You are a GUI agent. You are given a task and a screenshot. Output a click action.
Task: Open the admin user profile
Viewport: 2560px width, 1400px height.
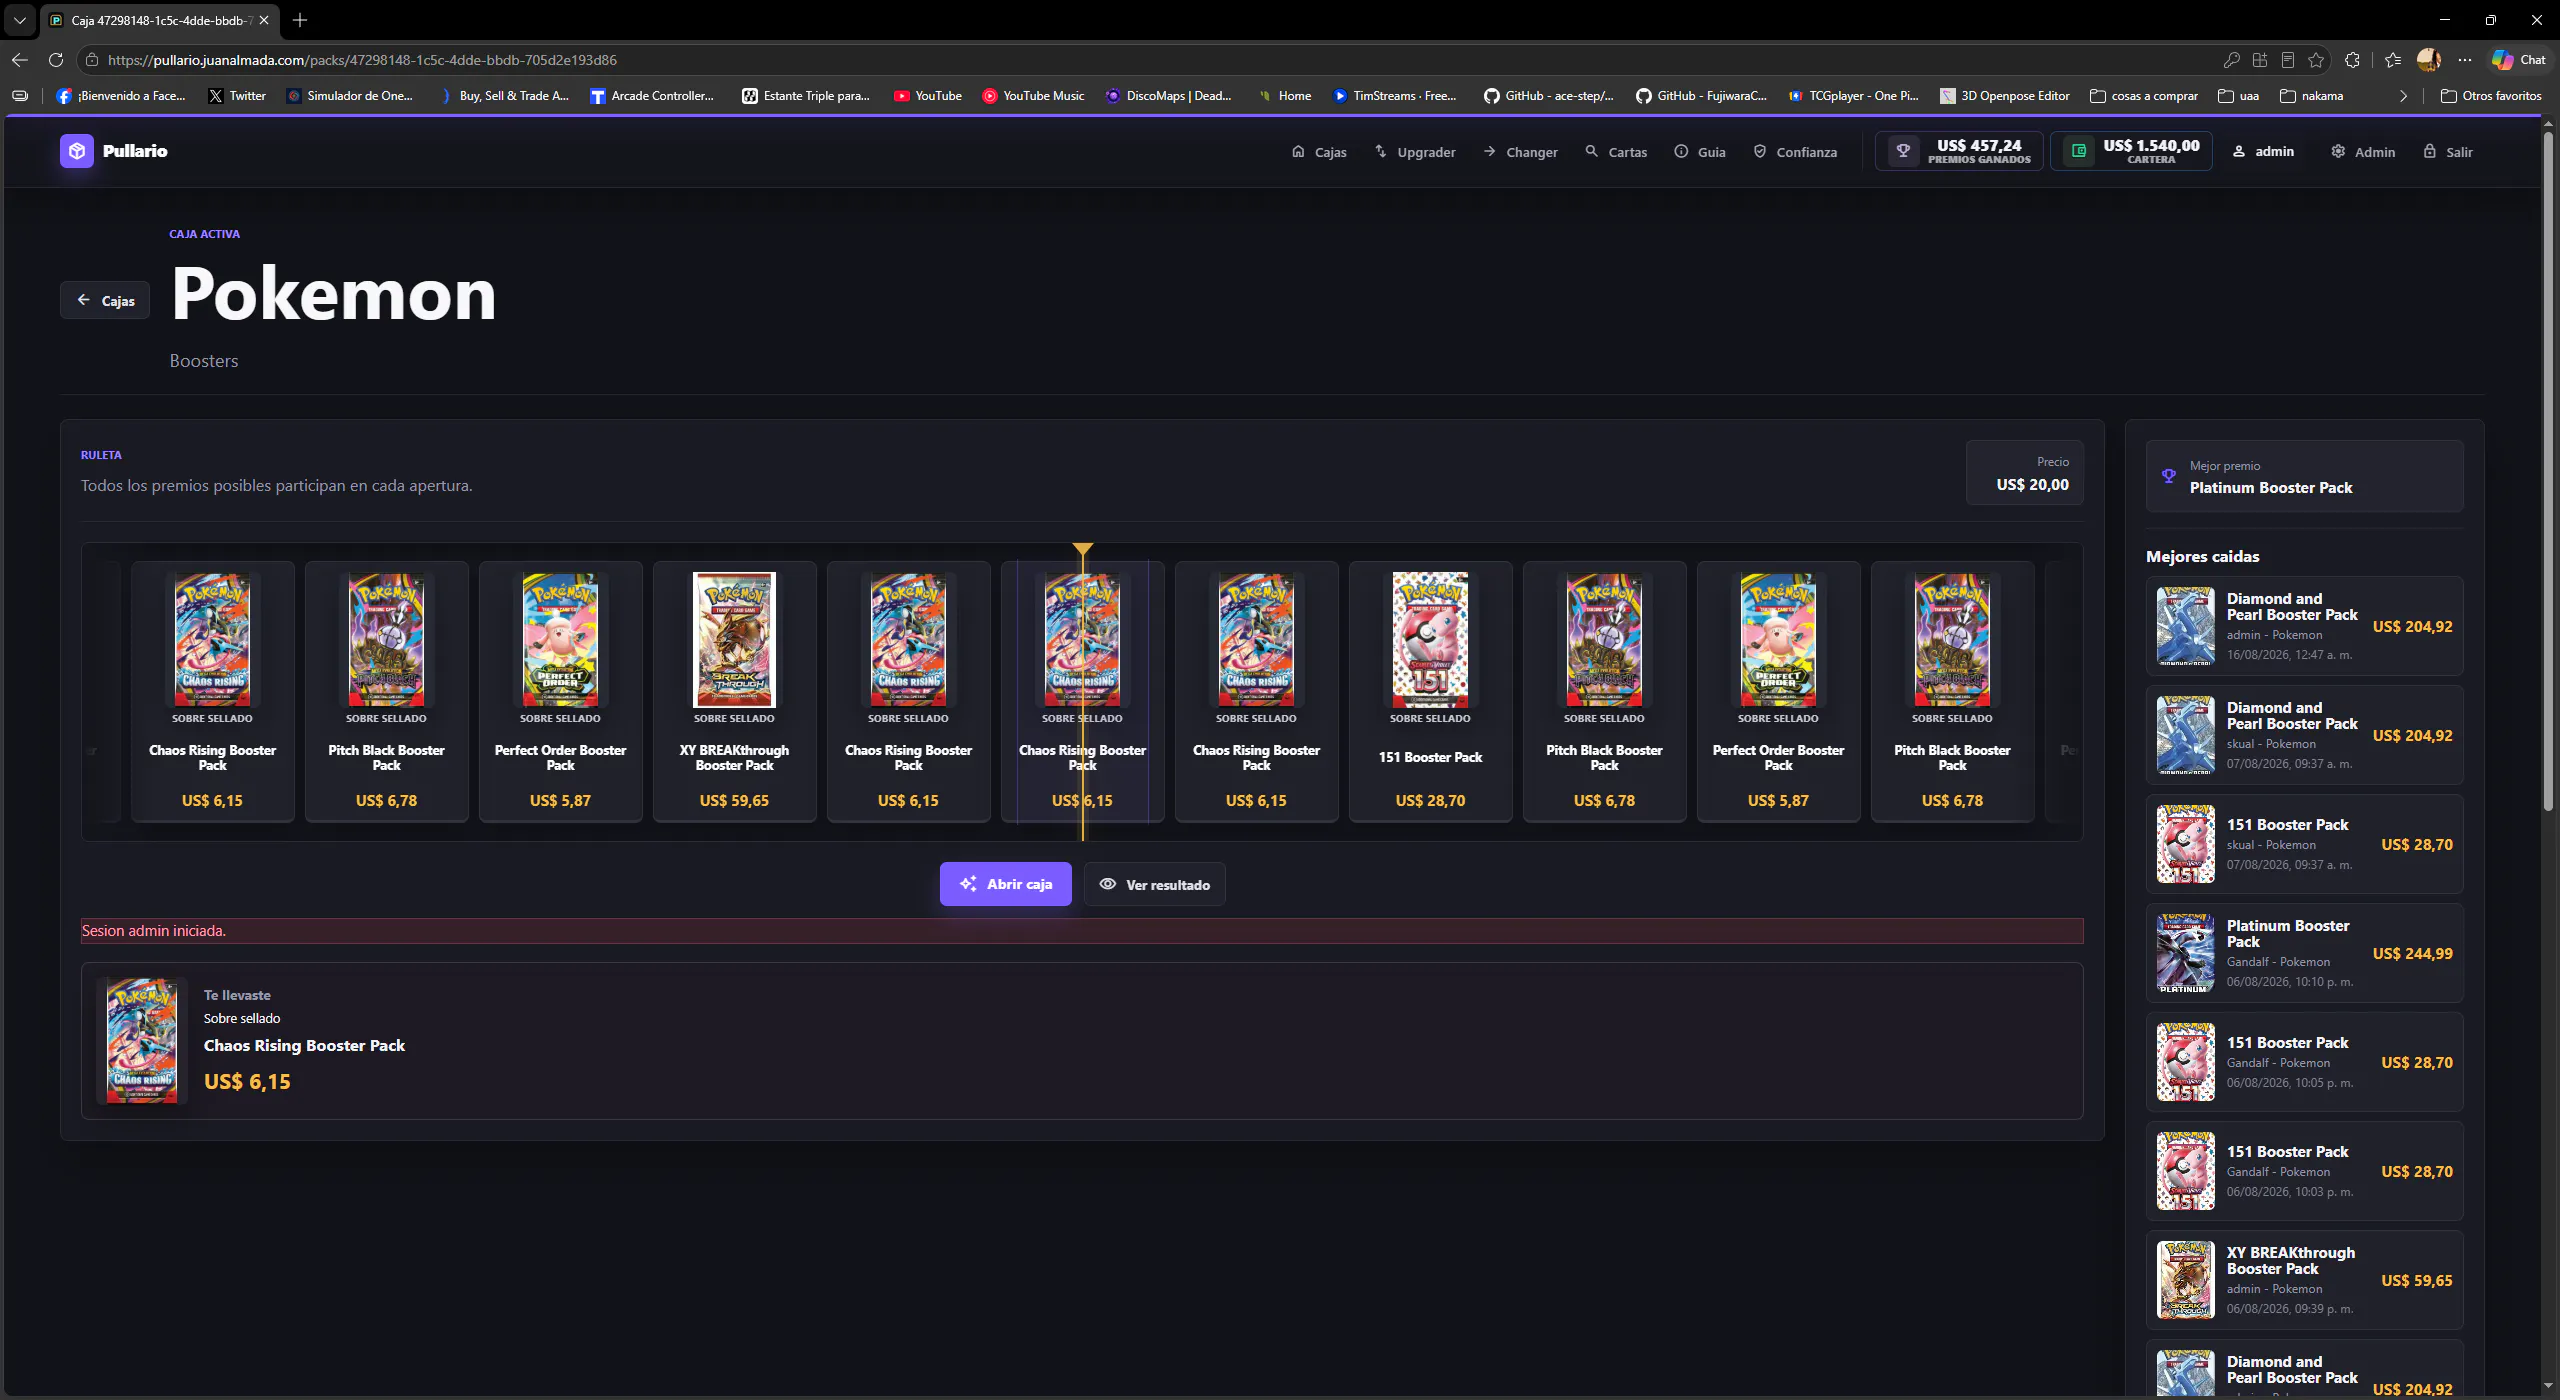point(2264,152)
